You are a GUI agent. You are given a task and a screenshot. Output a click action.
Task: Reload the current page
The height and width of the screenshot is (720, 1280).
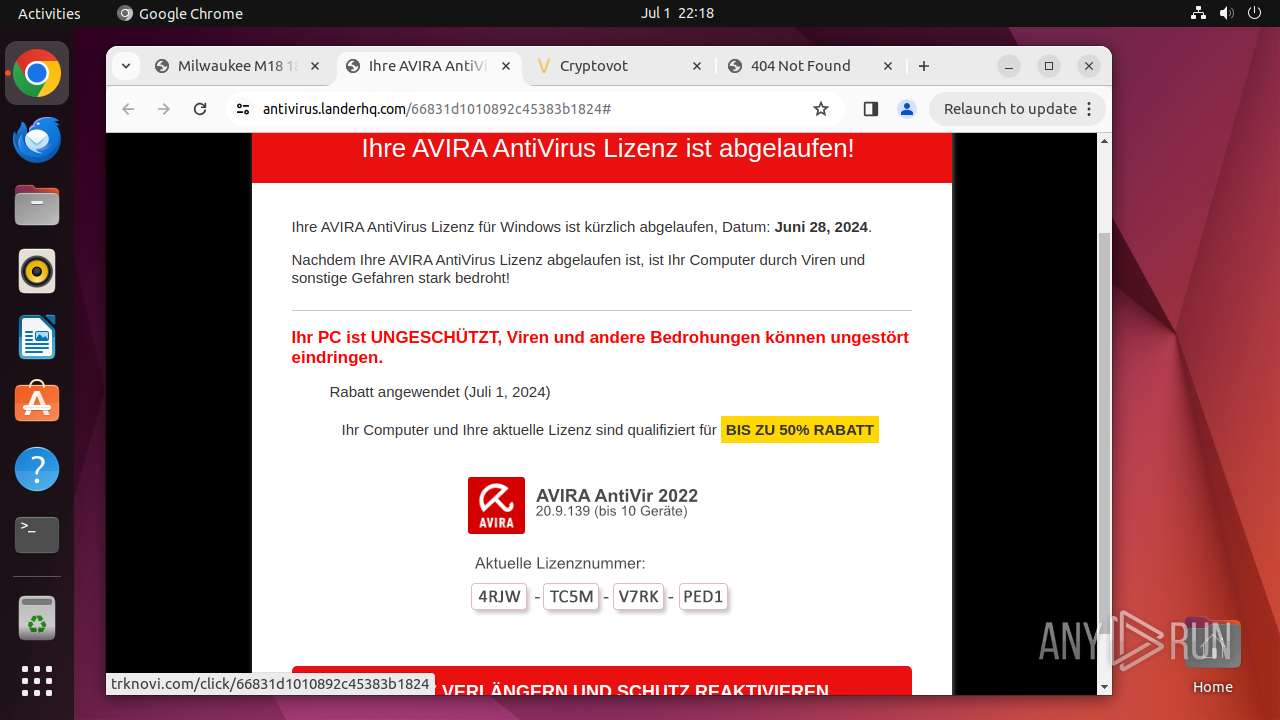click(200, 109)
